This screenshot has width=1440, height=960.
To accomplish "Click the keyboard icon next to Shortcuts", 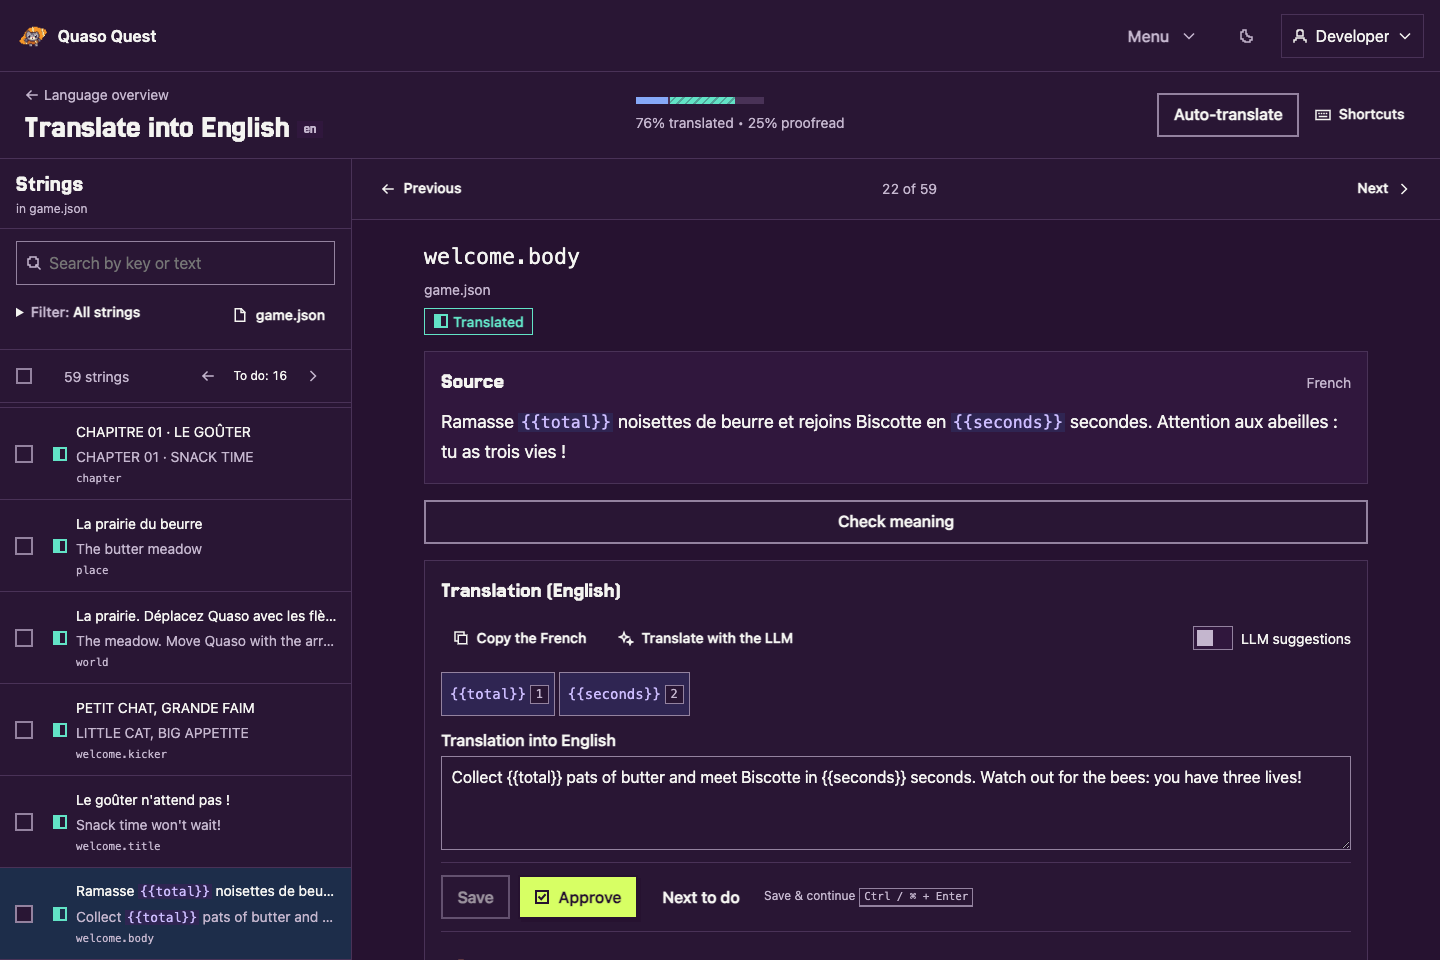I will (1323, 115).
